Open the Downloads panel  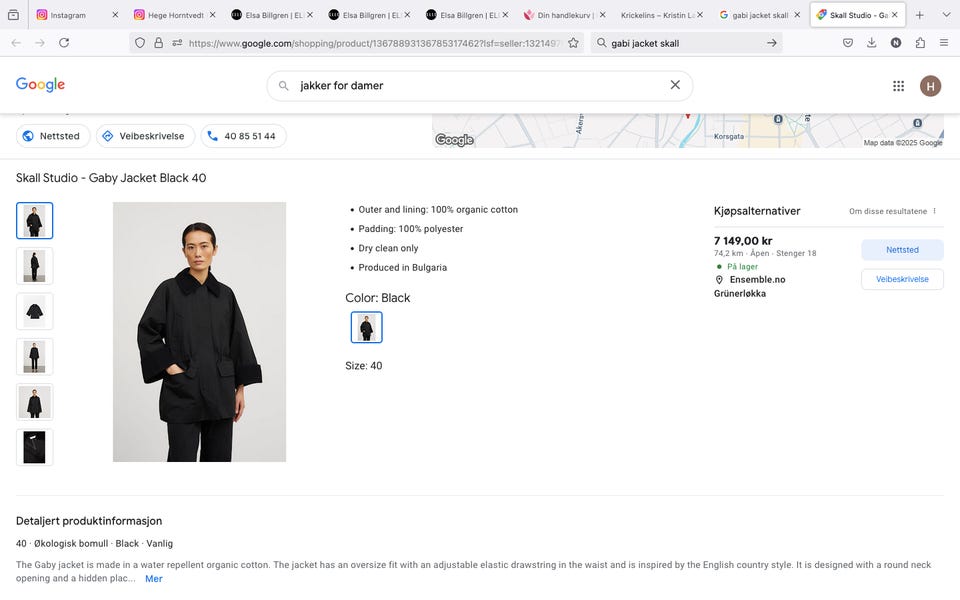[x=872, y=43]
